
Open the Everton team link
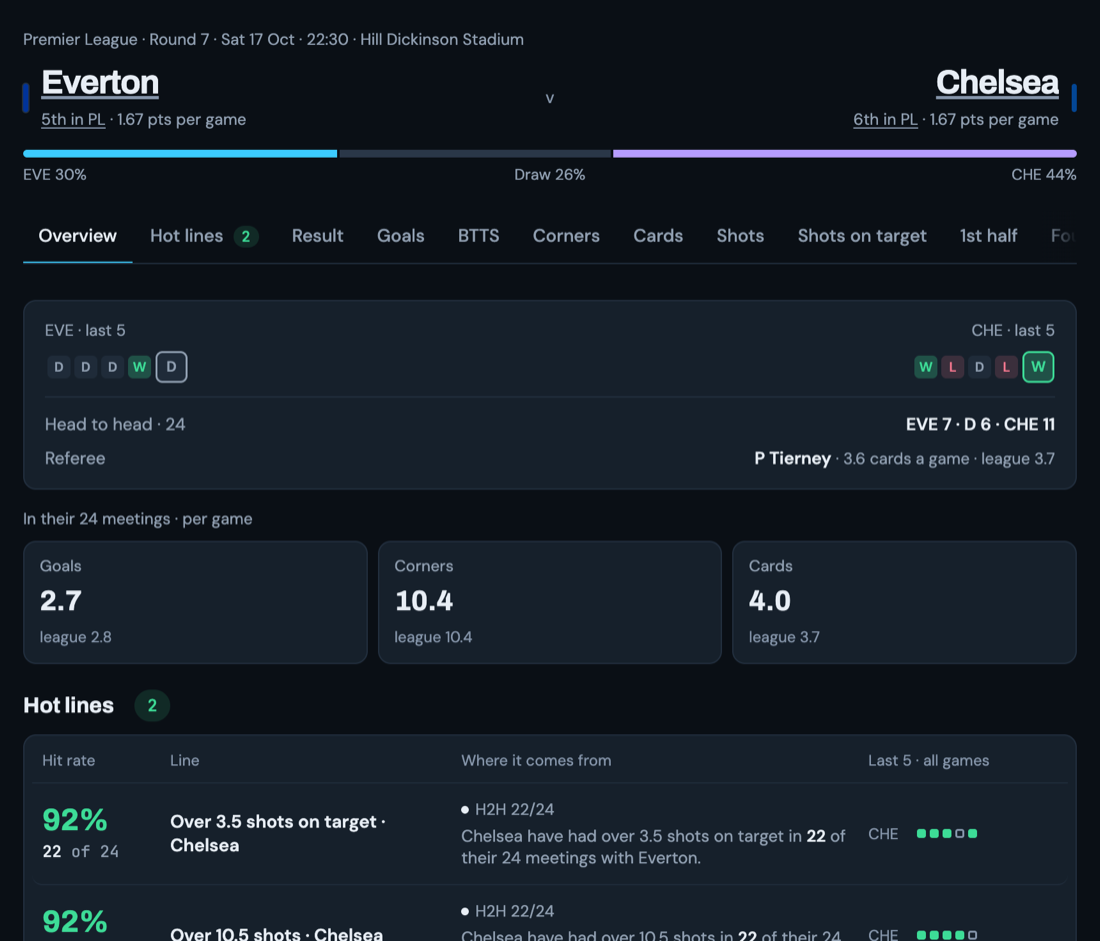tap(100, 83)
